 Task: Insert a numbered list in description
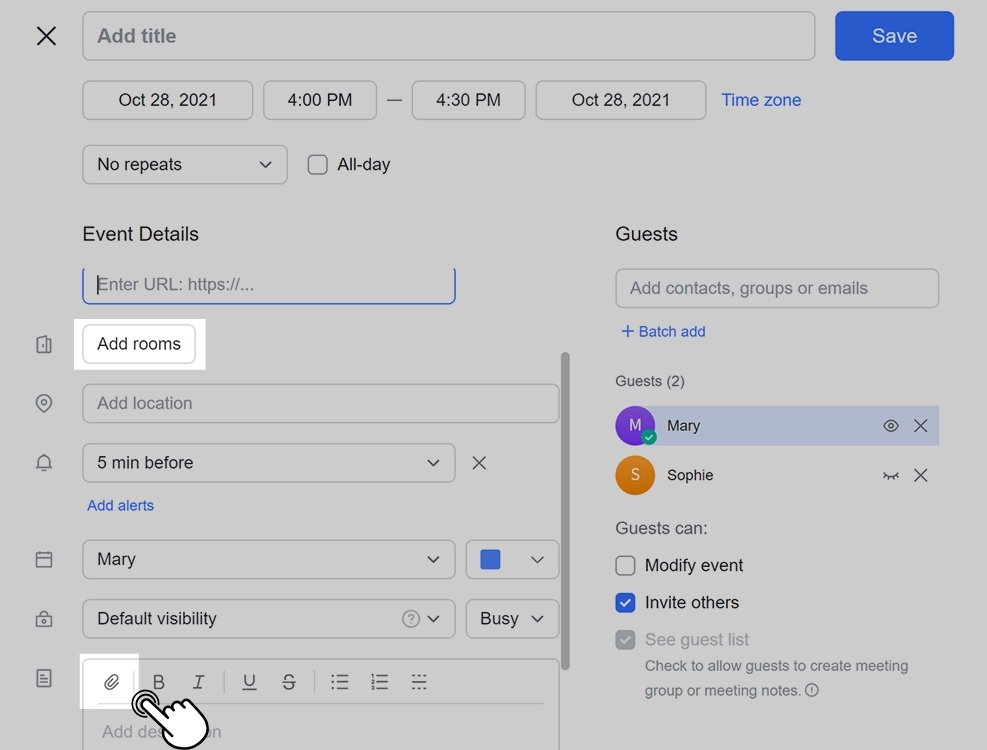click(x=379, y=682)
